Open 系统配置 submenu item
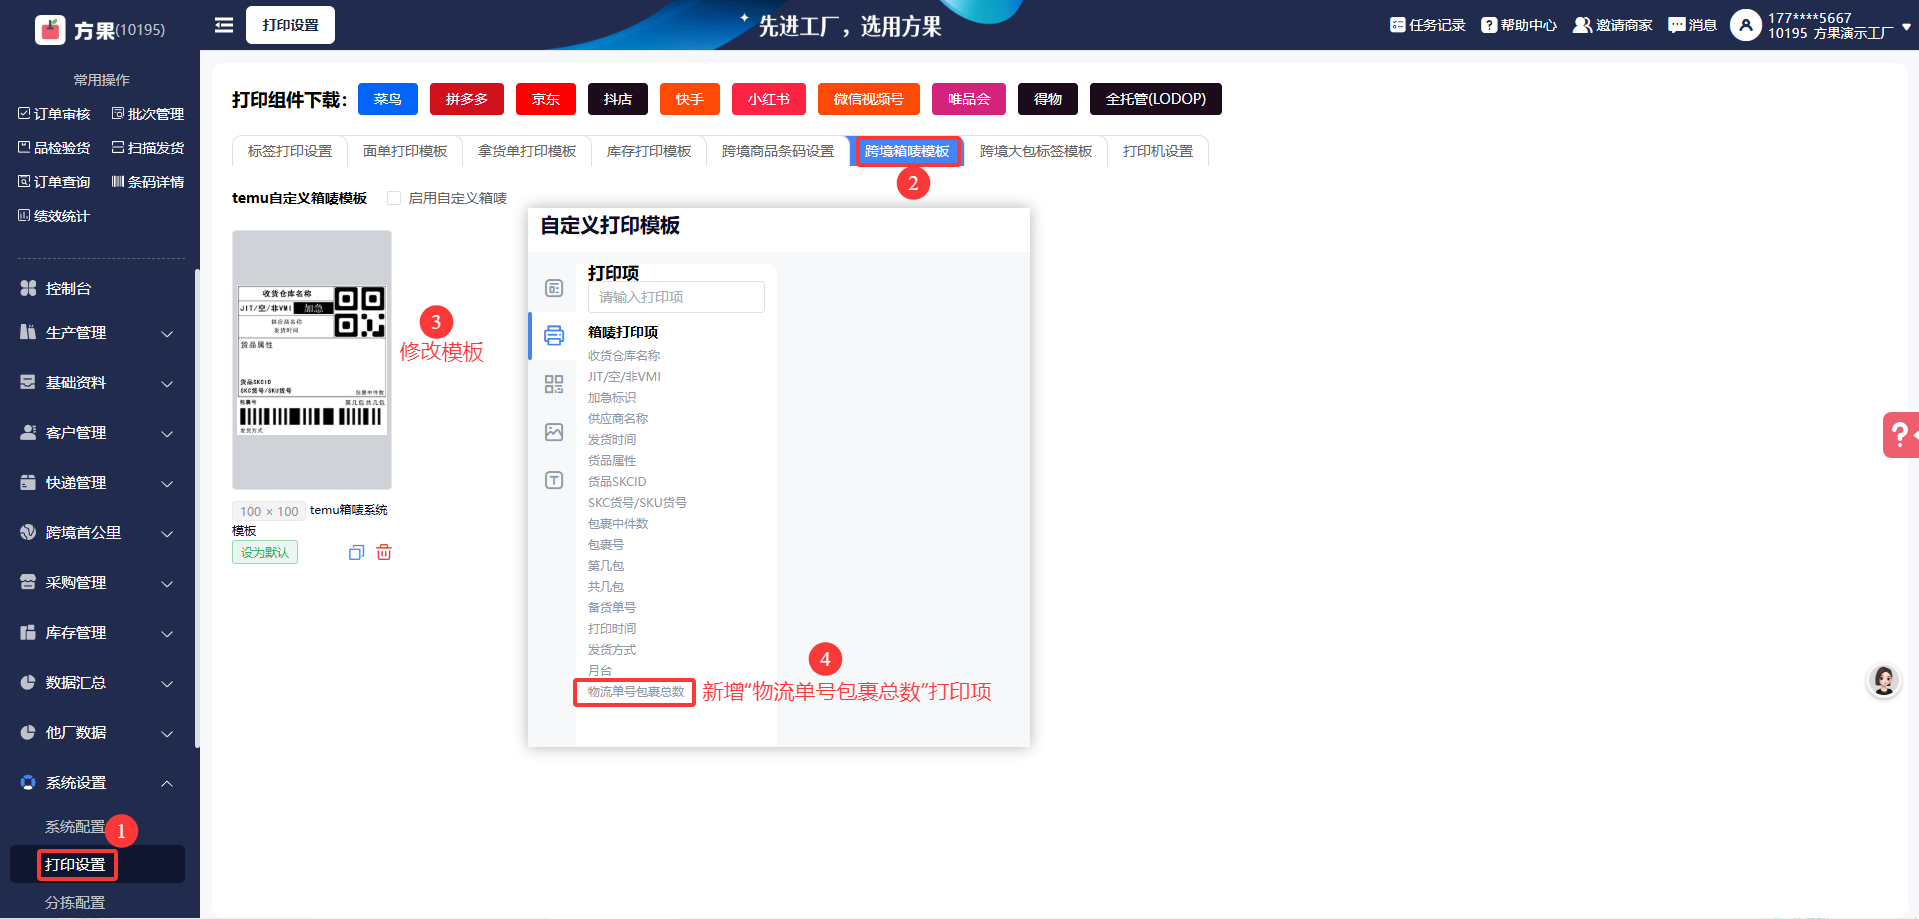 pos(75,827)
